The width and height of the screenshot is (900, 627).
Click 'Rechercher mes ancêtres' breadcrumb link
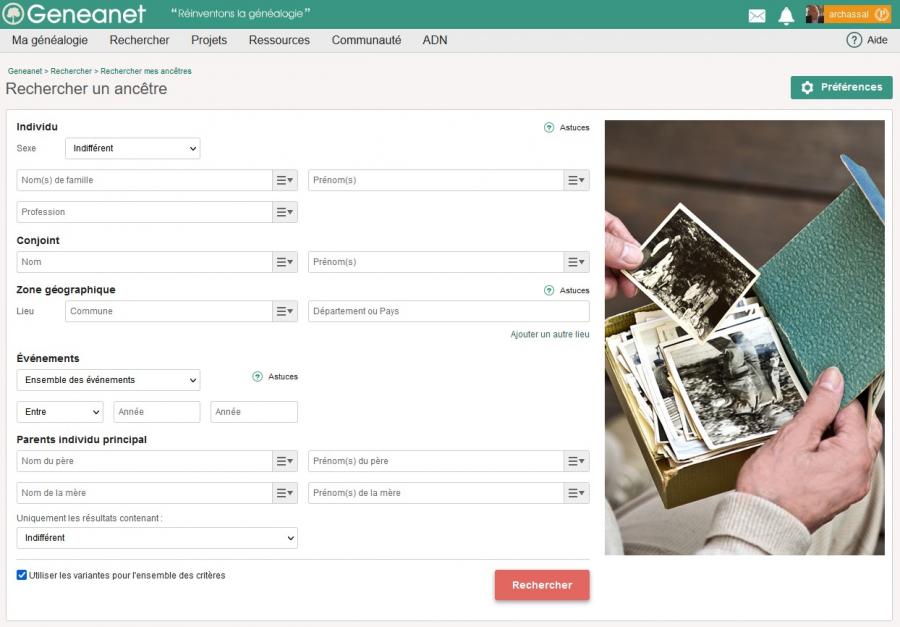[x=146, y=71]
